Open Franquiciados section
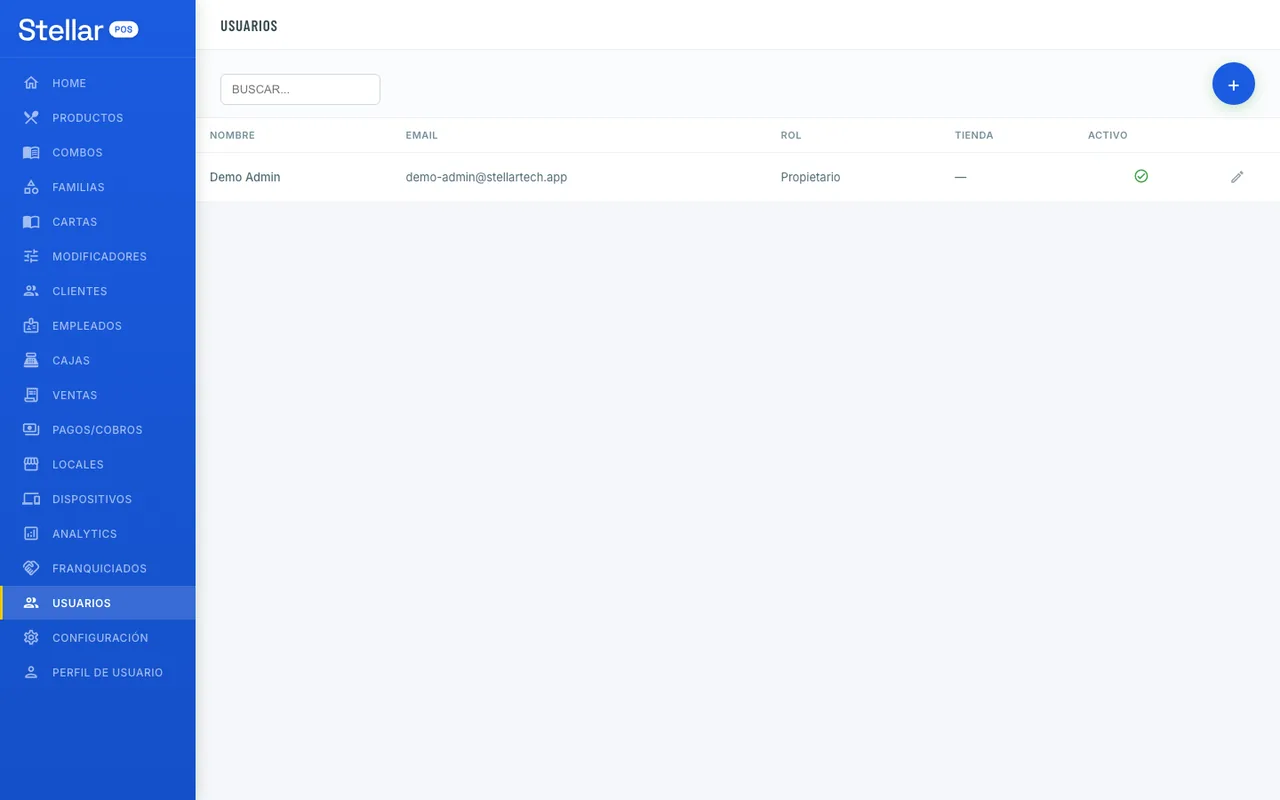 (x=98, y=569)
